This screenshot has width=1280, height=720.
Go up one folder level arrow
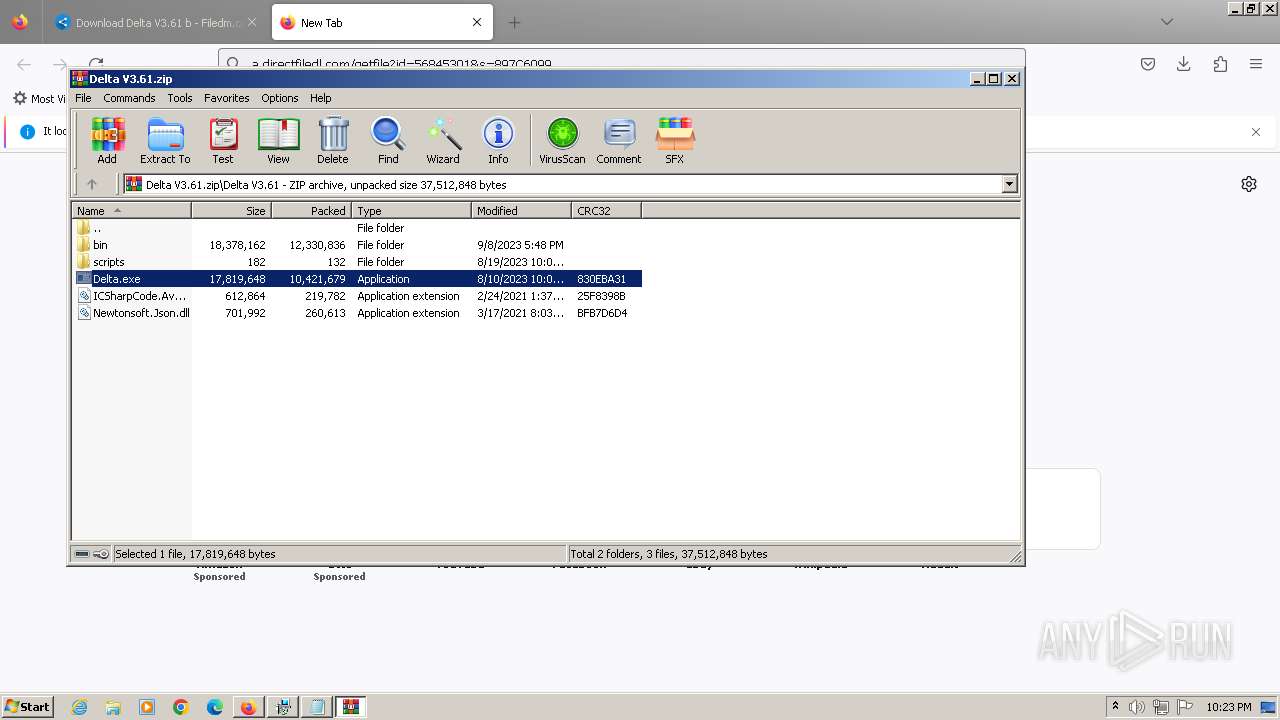(x=92, y=184)
